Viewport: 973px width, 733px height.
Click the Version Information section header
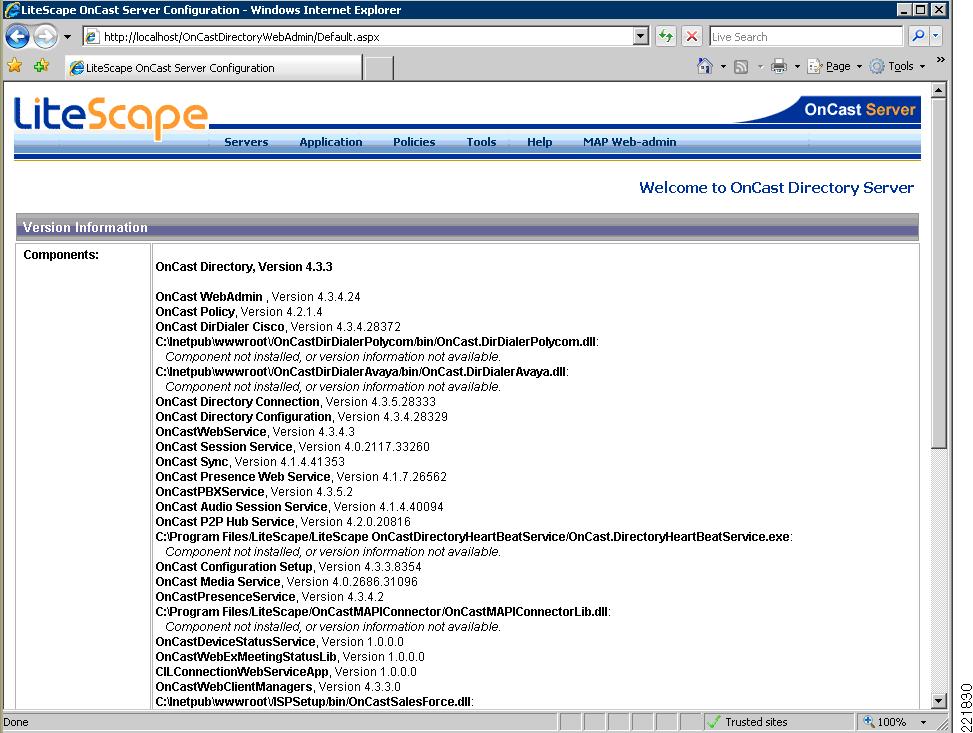pos(467,227)
